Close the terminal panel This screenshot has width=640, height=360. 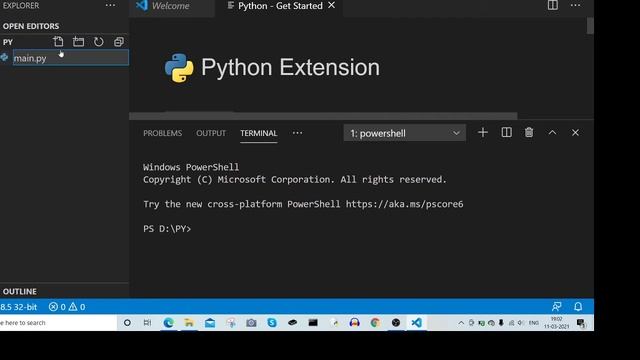[x=575, y=133]
